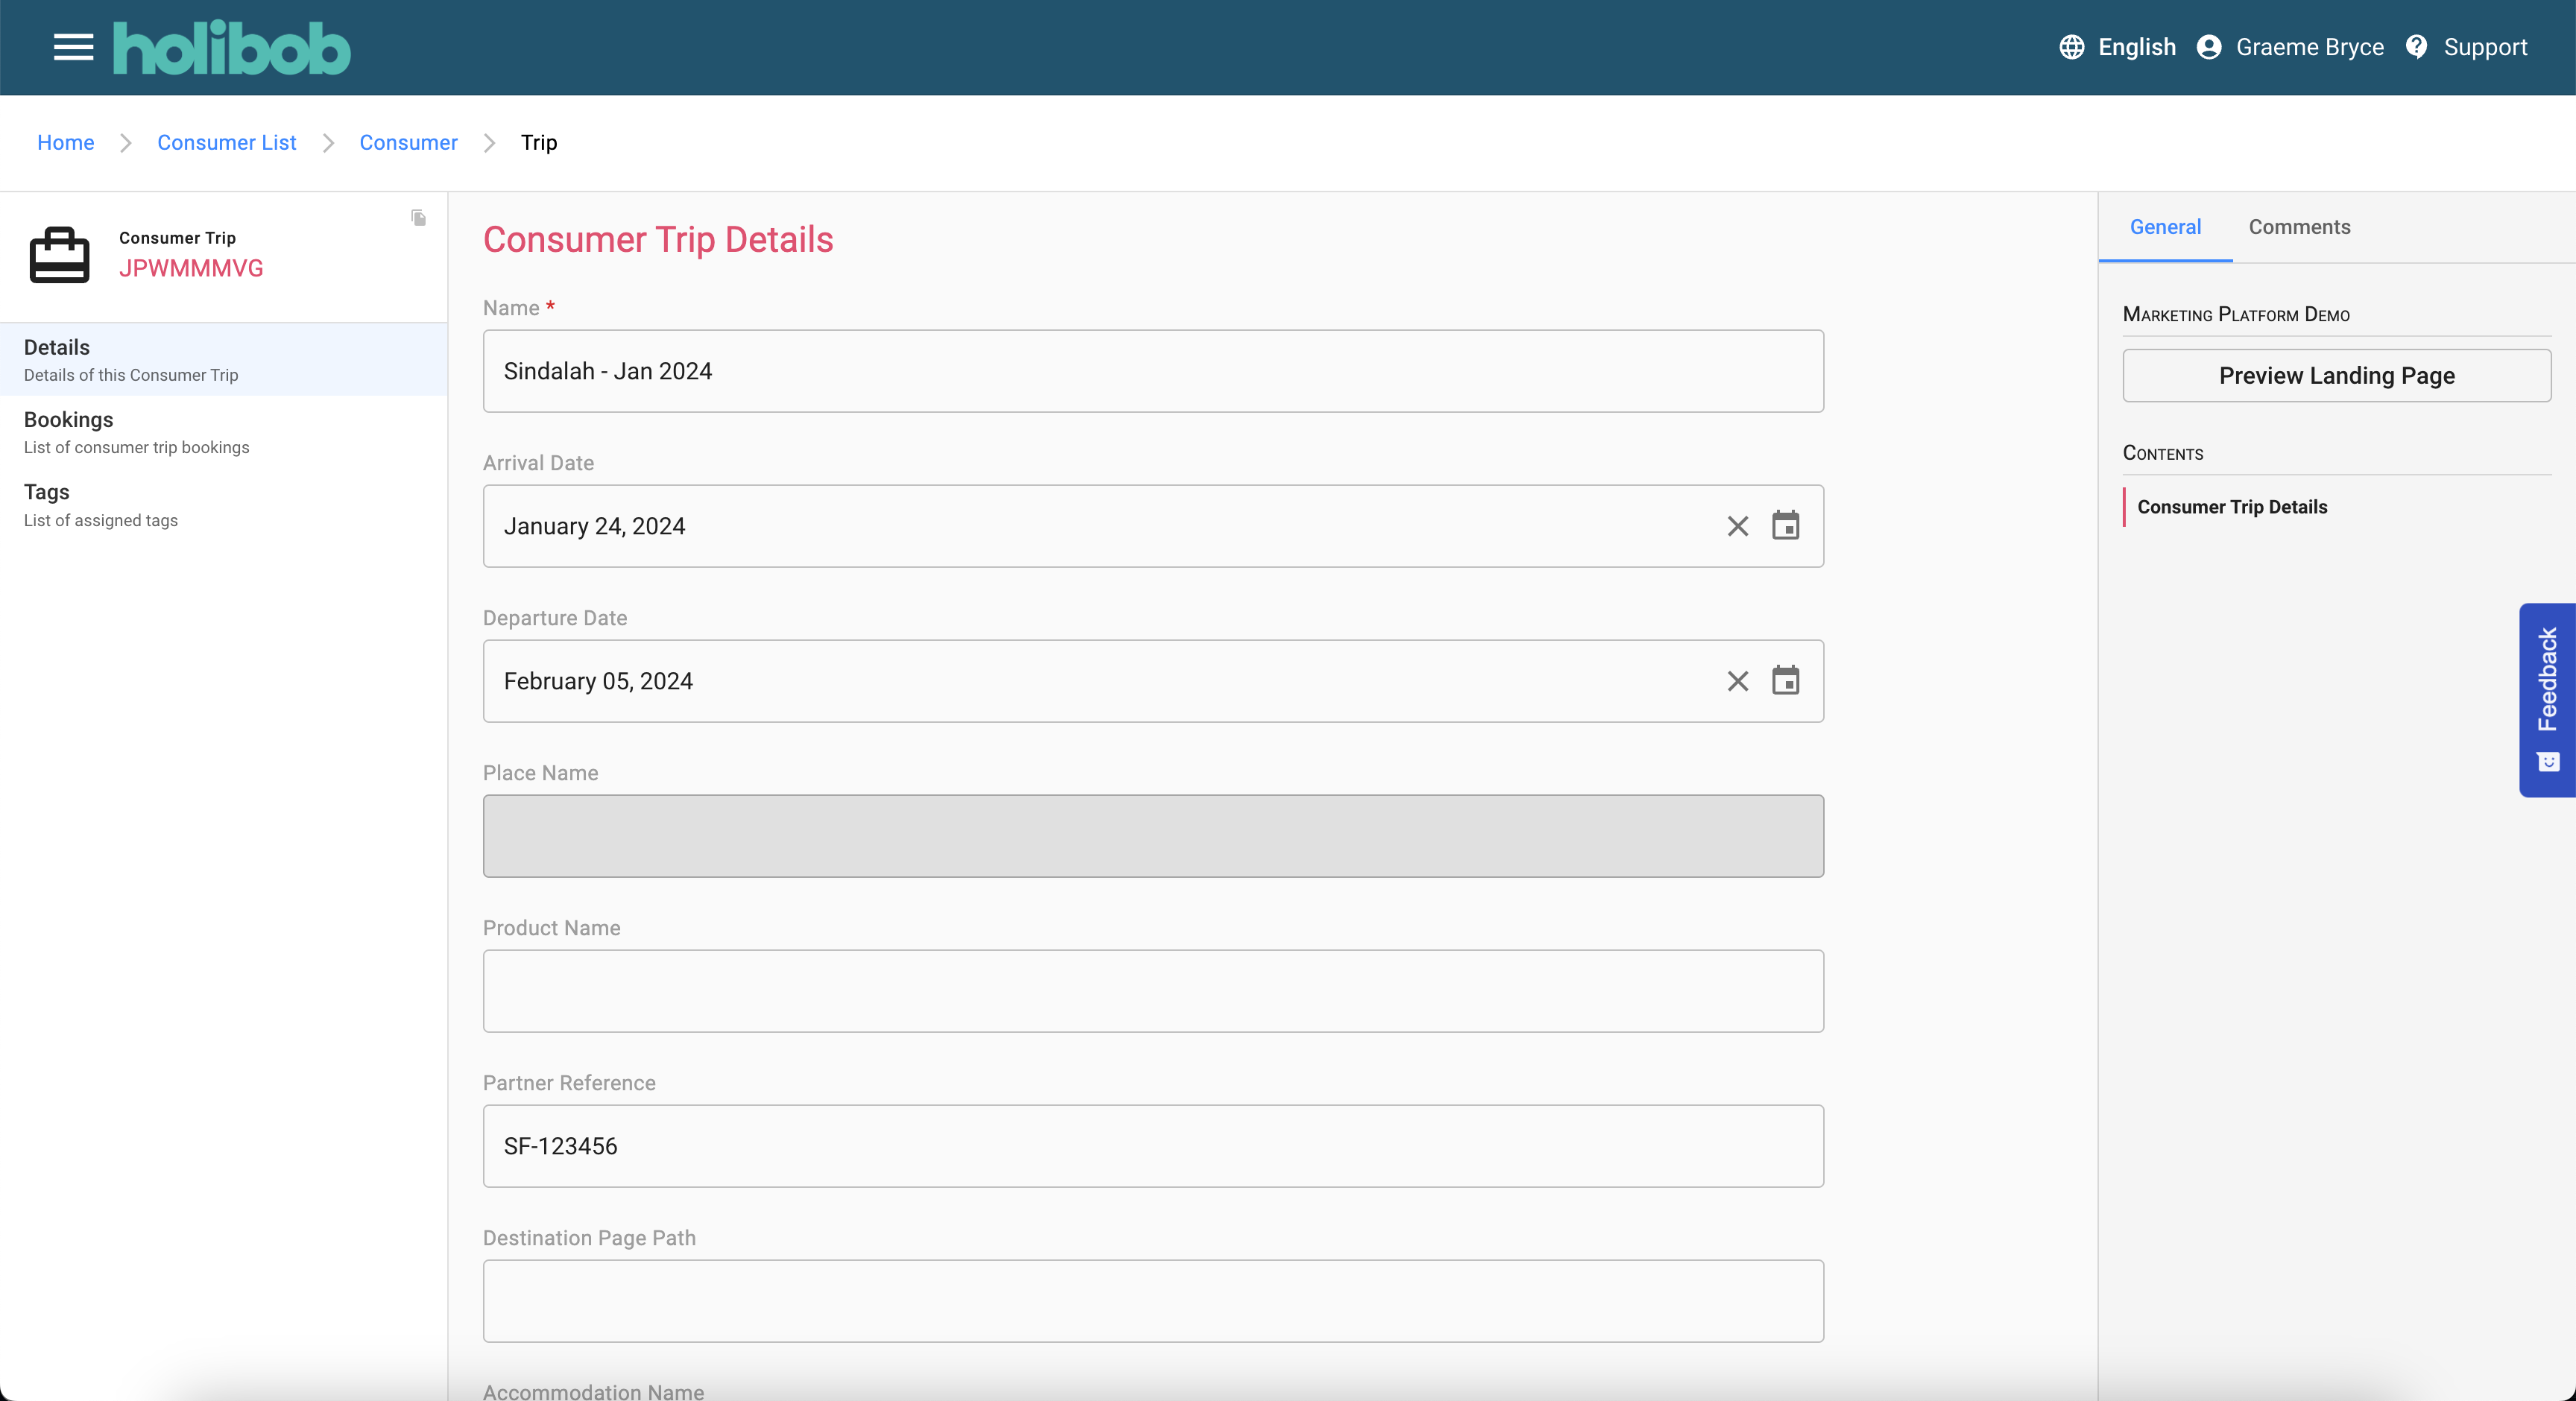Navigate to Consumer List breadcrumb
2576x1401 pixels.
click(x=227, y=142)
